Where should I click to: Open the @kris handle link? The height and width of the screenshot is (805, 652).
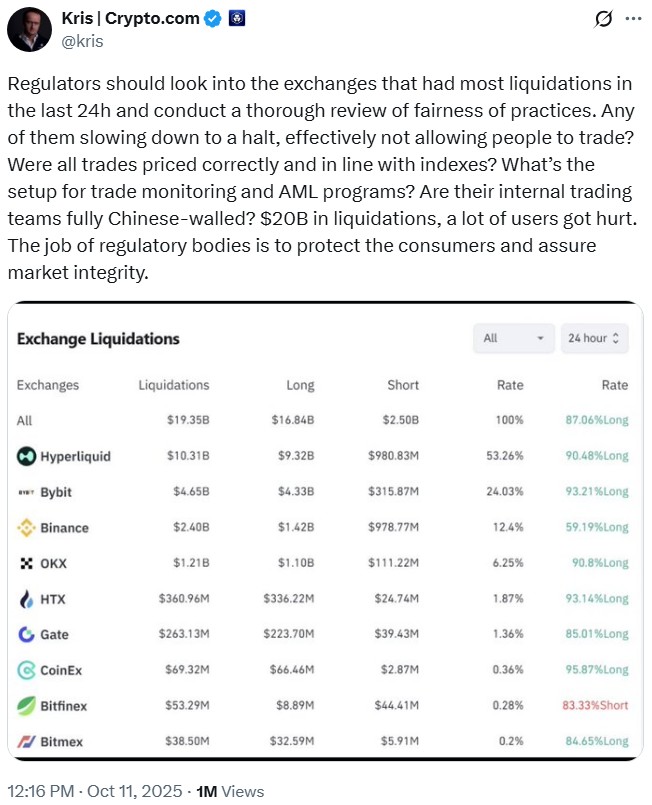tap(84, 41)
